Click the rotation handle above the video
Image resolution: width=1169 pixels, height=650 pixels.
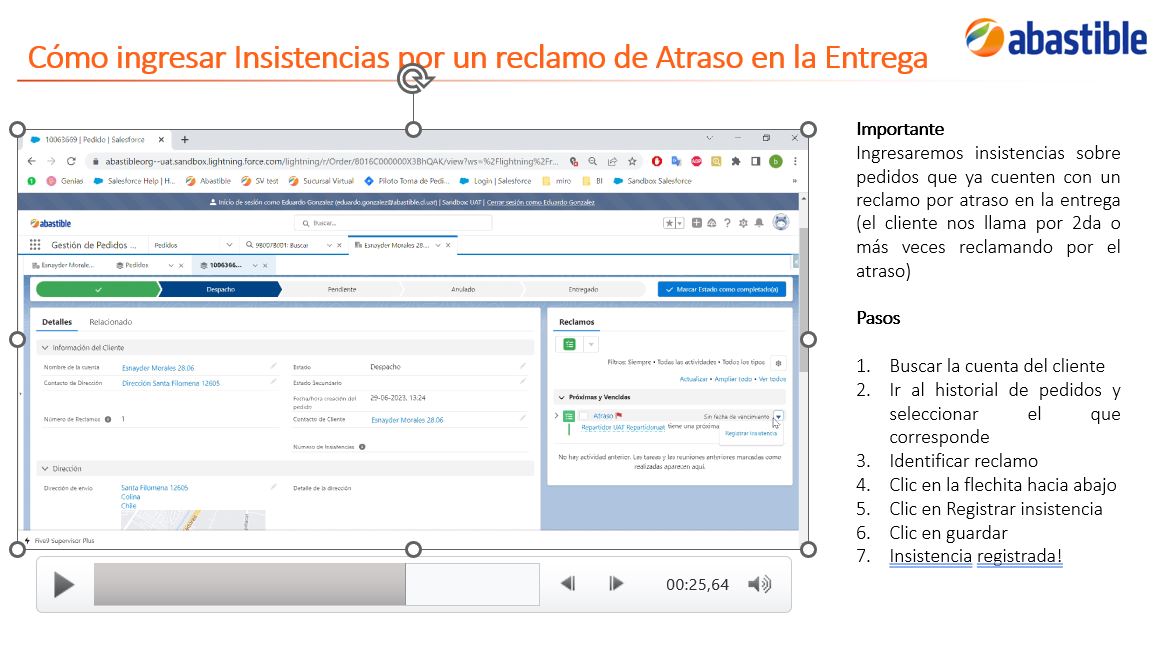pos(414,78)
